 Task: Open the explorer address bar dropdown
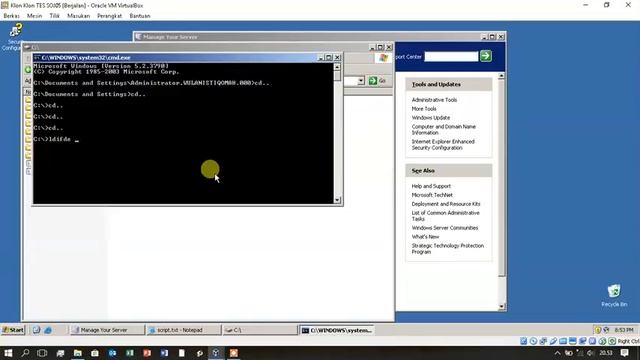pyautogui.click(x=361, y=81)
